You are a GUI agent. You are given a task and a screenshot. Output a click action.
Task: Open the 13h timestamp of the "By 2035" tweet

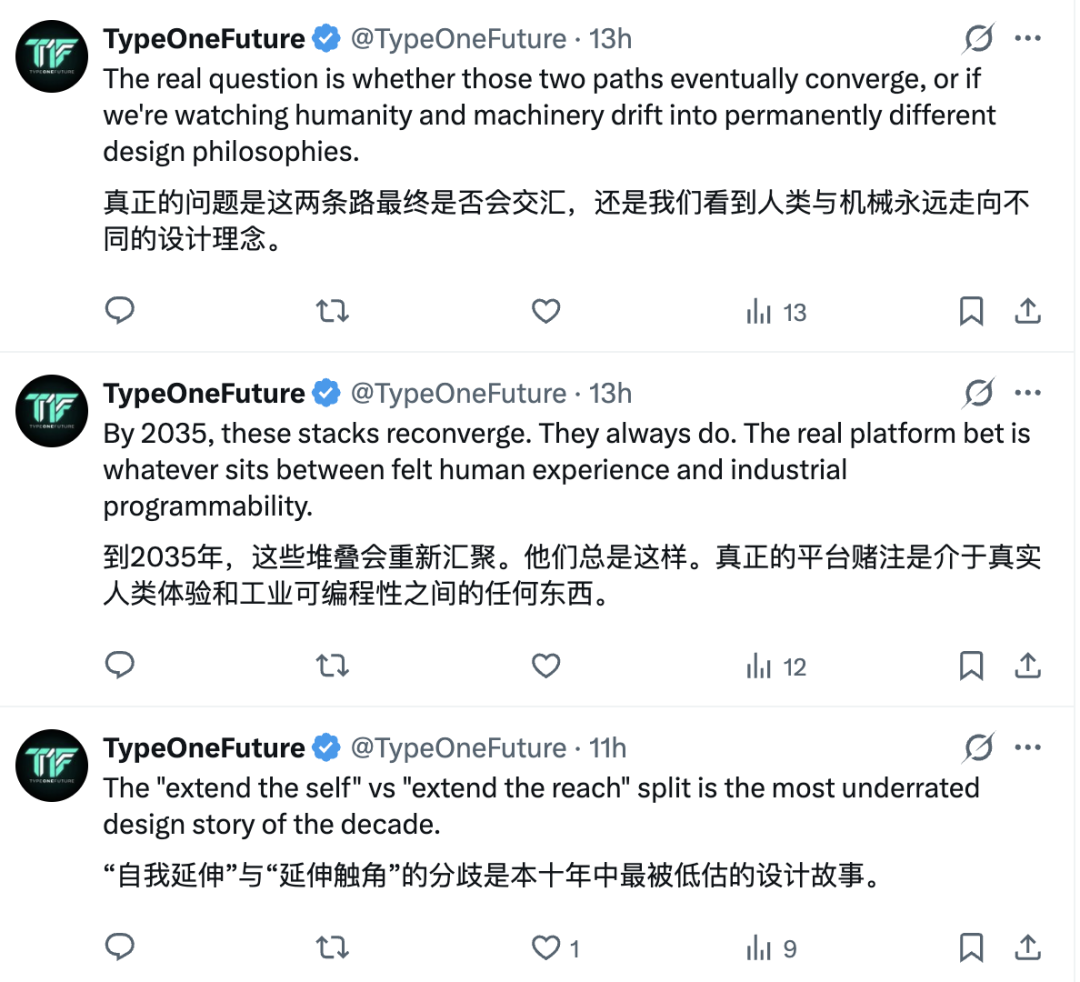click(610, 393)
